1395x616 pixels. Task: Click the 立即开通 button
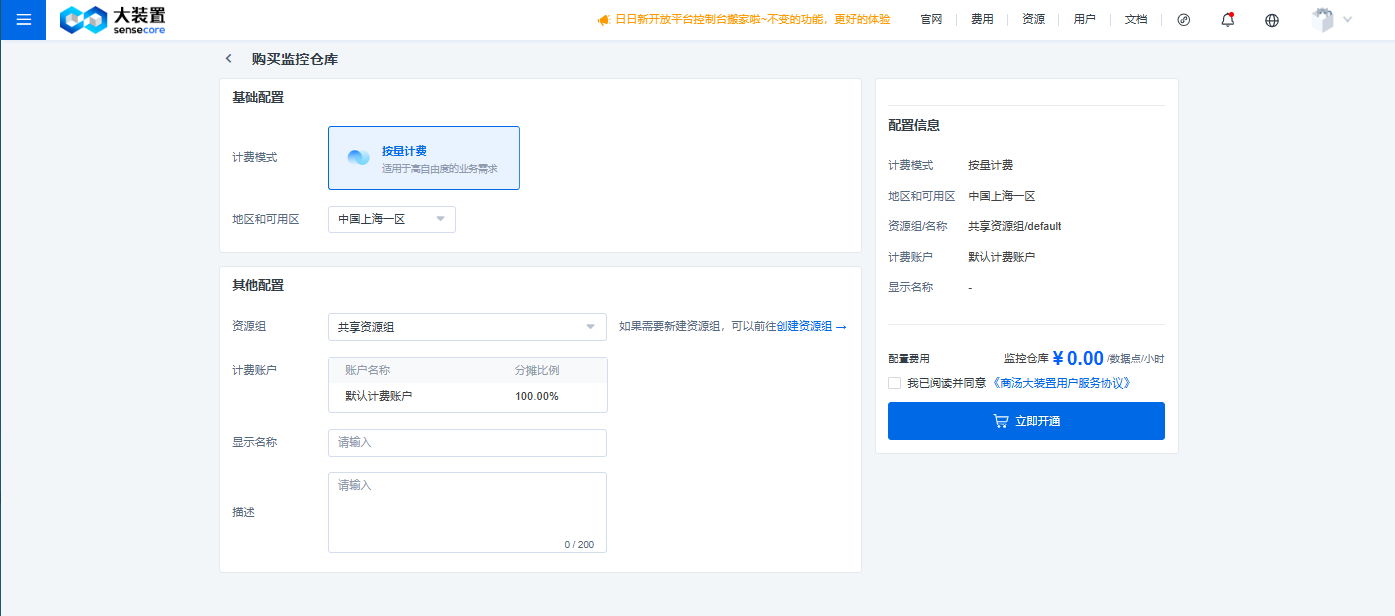pyautogui.click(x=1026, y=421)
